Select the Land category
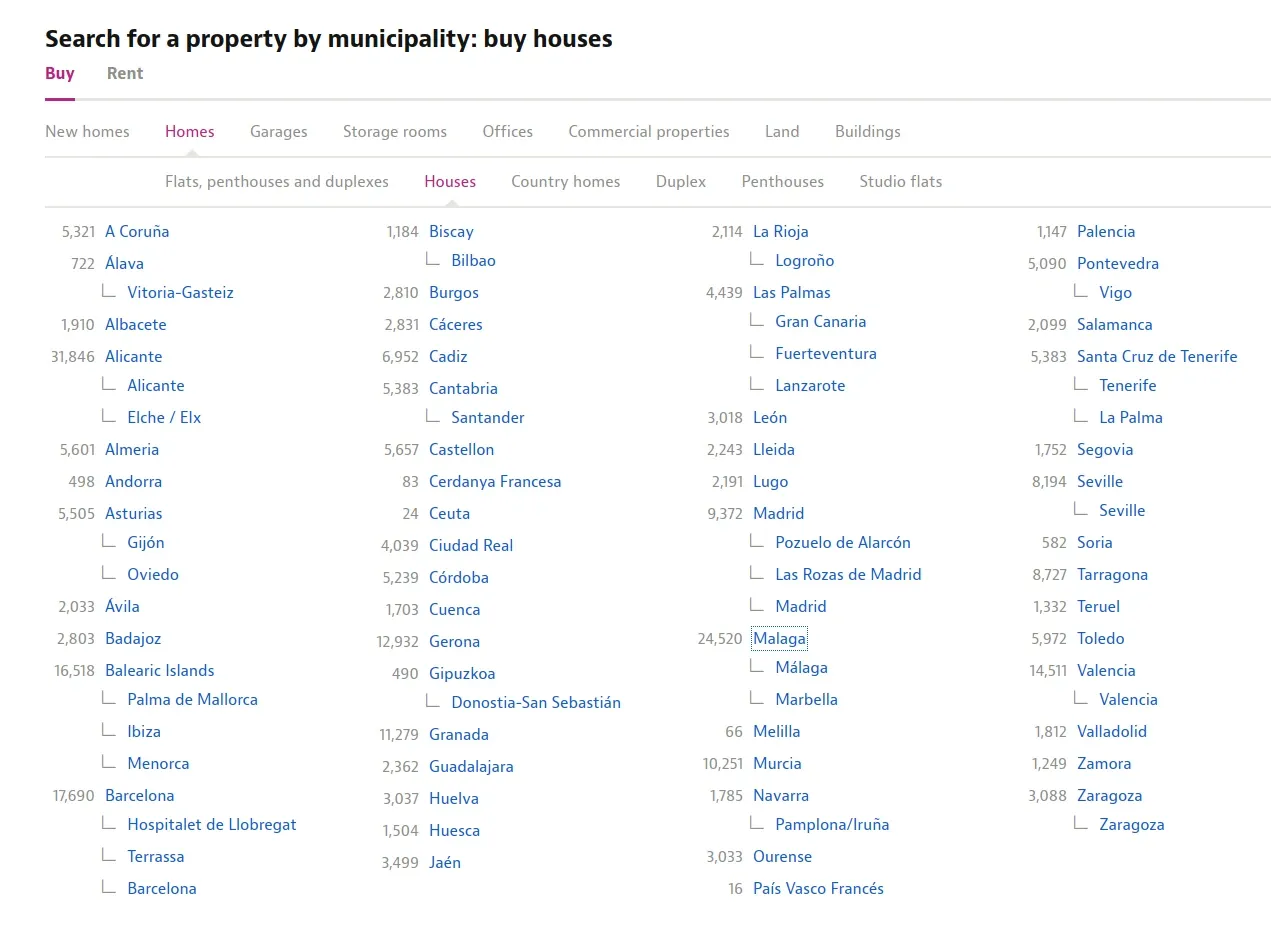Screen dimensions: 1271x936 pyautogui.click(x=782, y=131)
